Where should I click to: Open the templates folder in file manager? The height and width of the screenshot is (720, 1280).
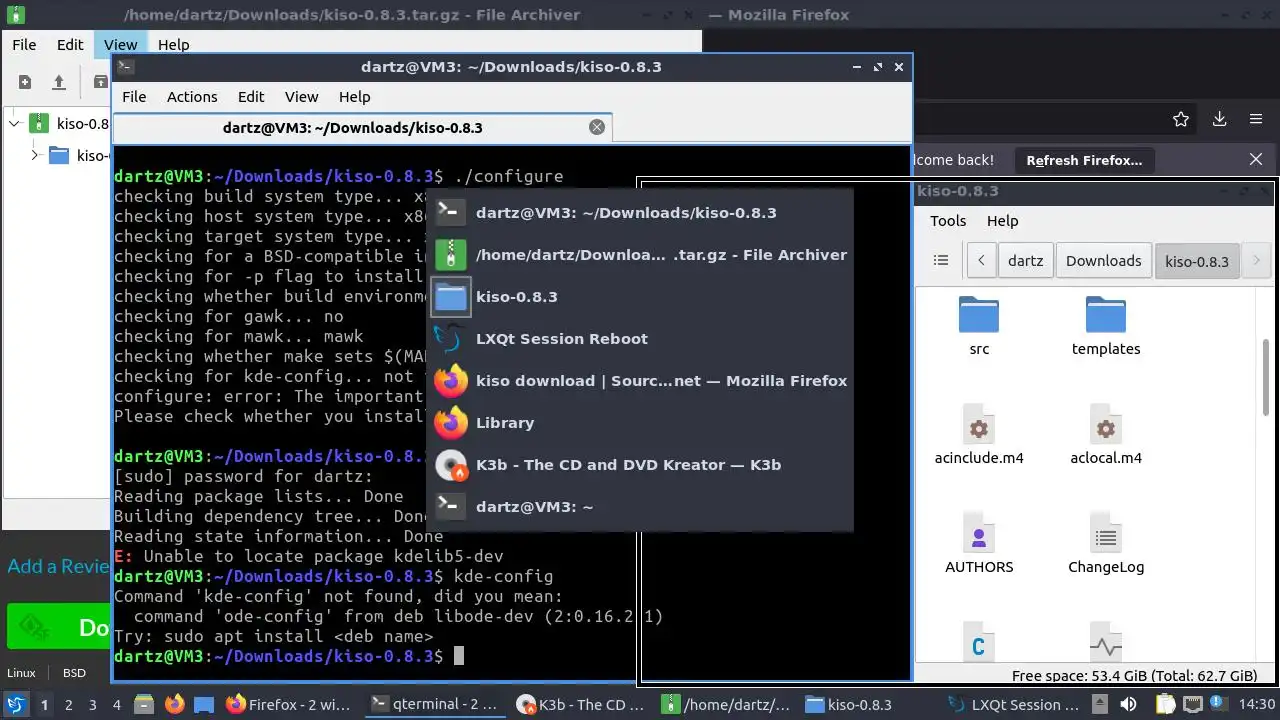(x=1106, y=325)
